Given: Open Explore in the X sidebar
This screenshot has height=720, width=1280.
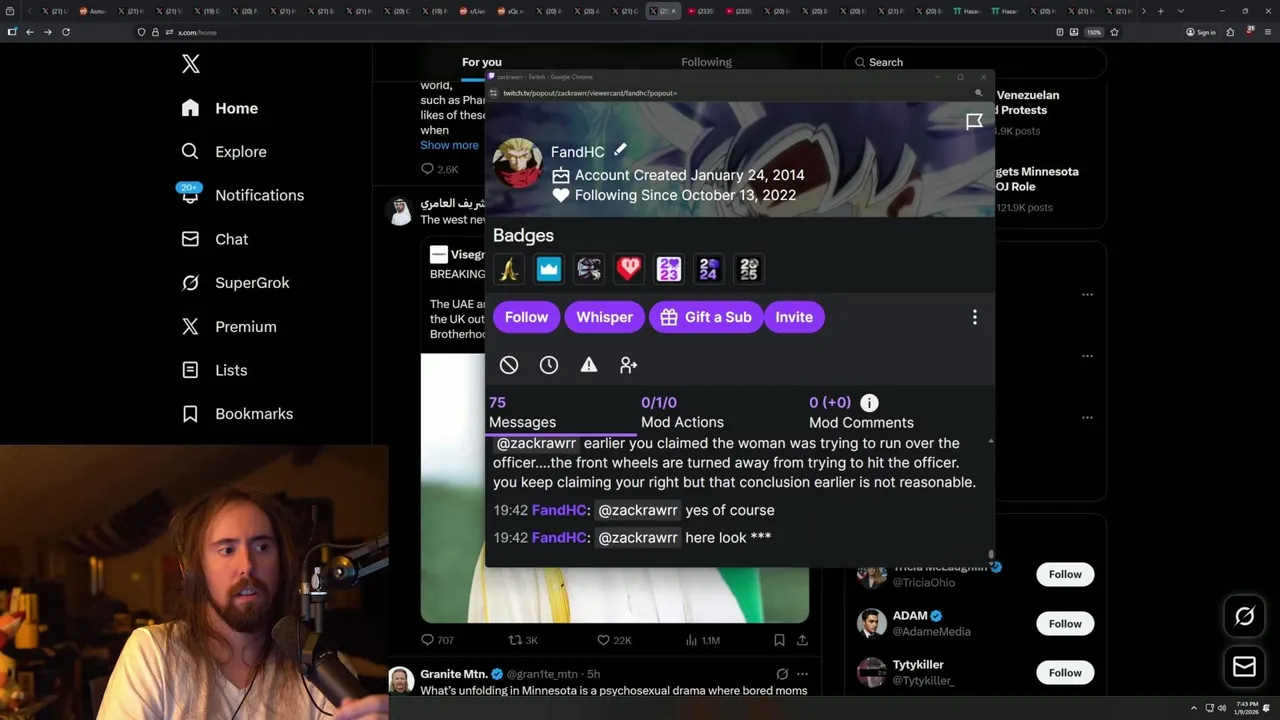Looking at the screenshot, I should [224, 152].
